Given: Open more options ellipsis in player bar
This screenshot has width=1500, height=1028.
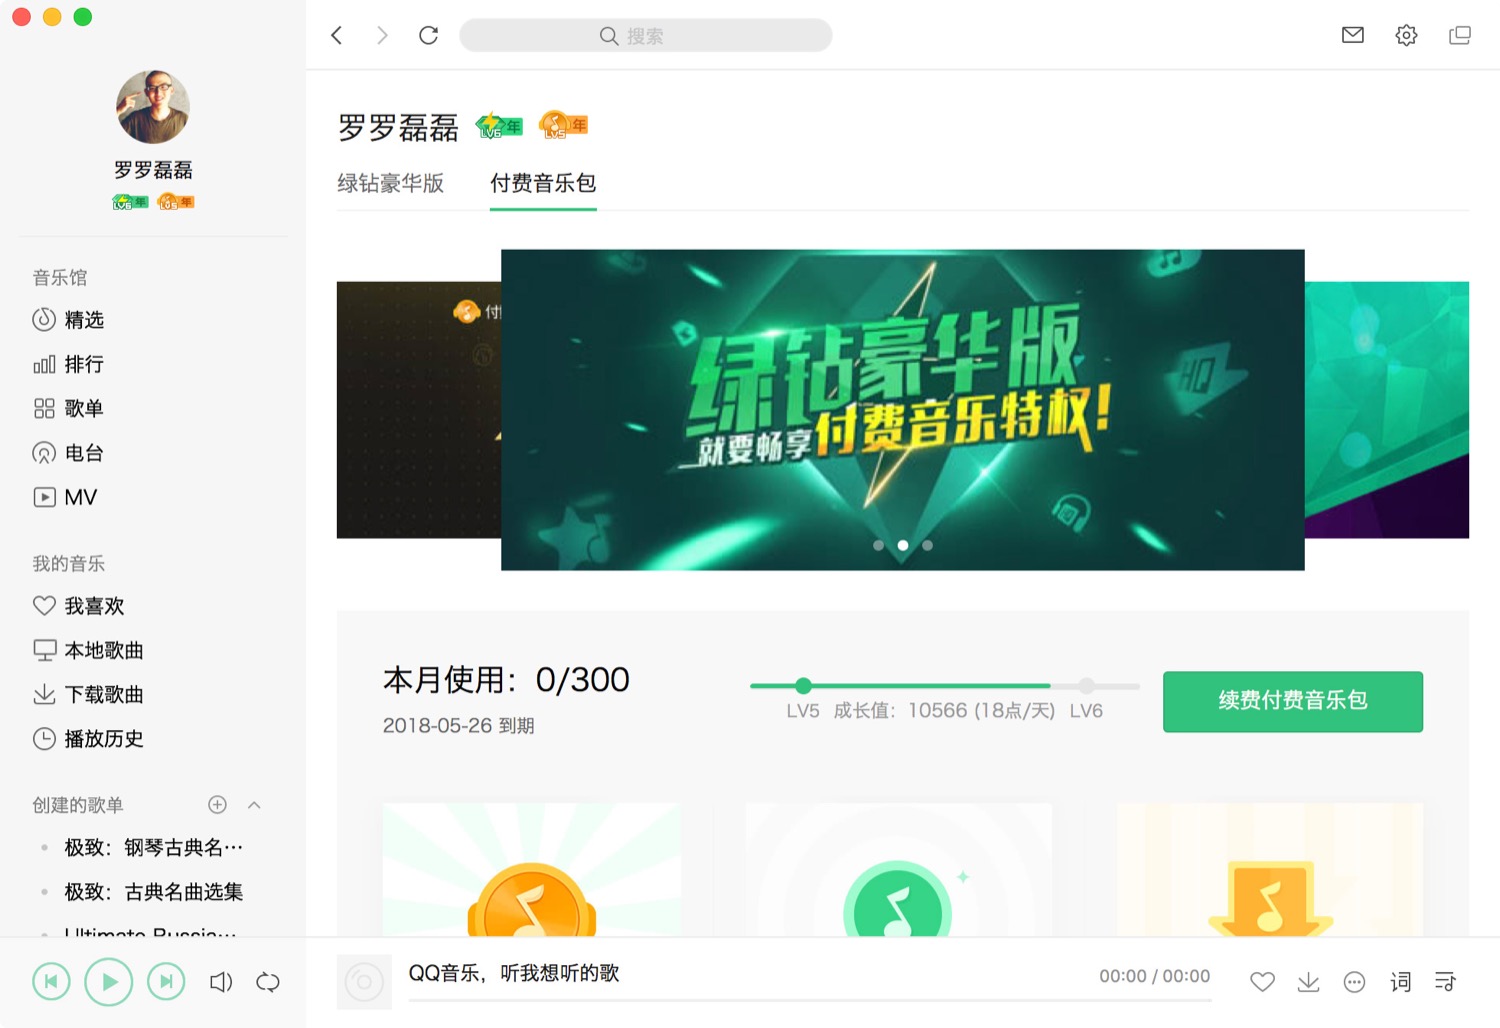Looking at the screenshot, I should click(x=1354, y=982).
